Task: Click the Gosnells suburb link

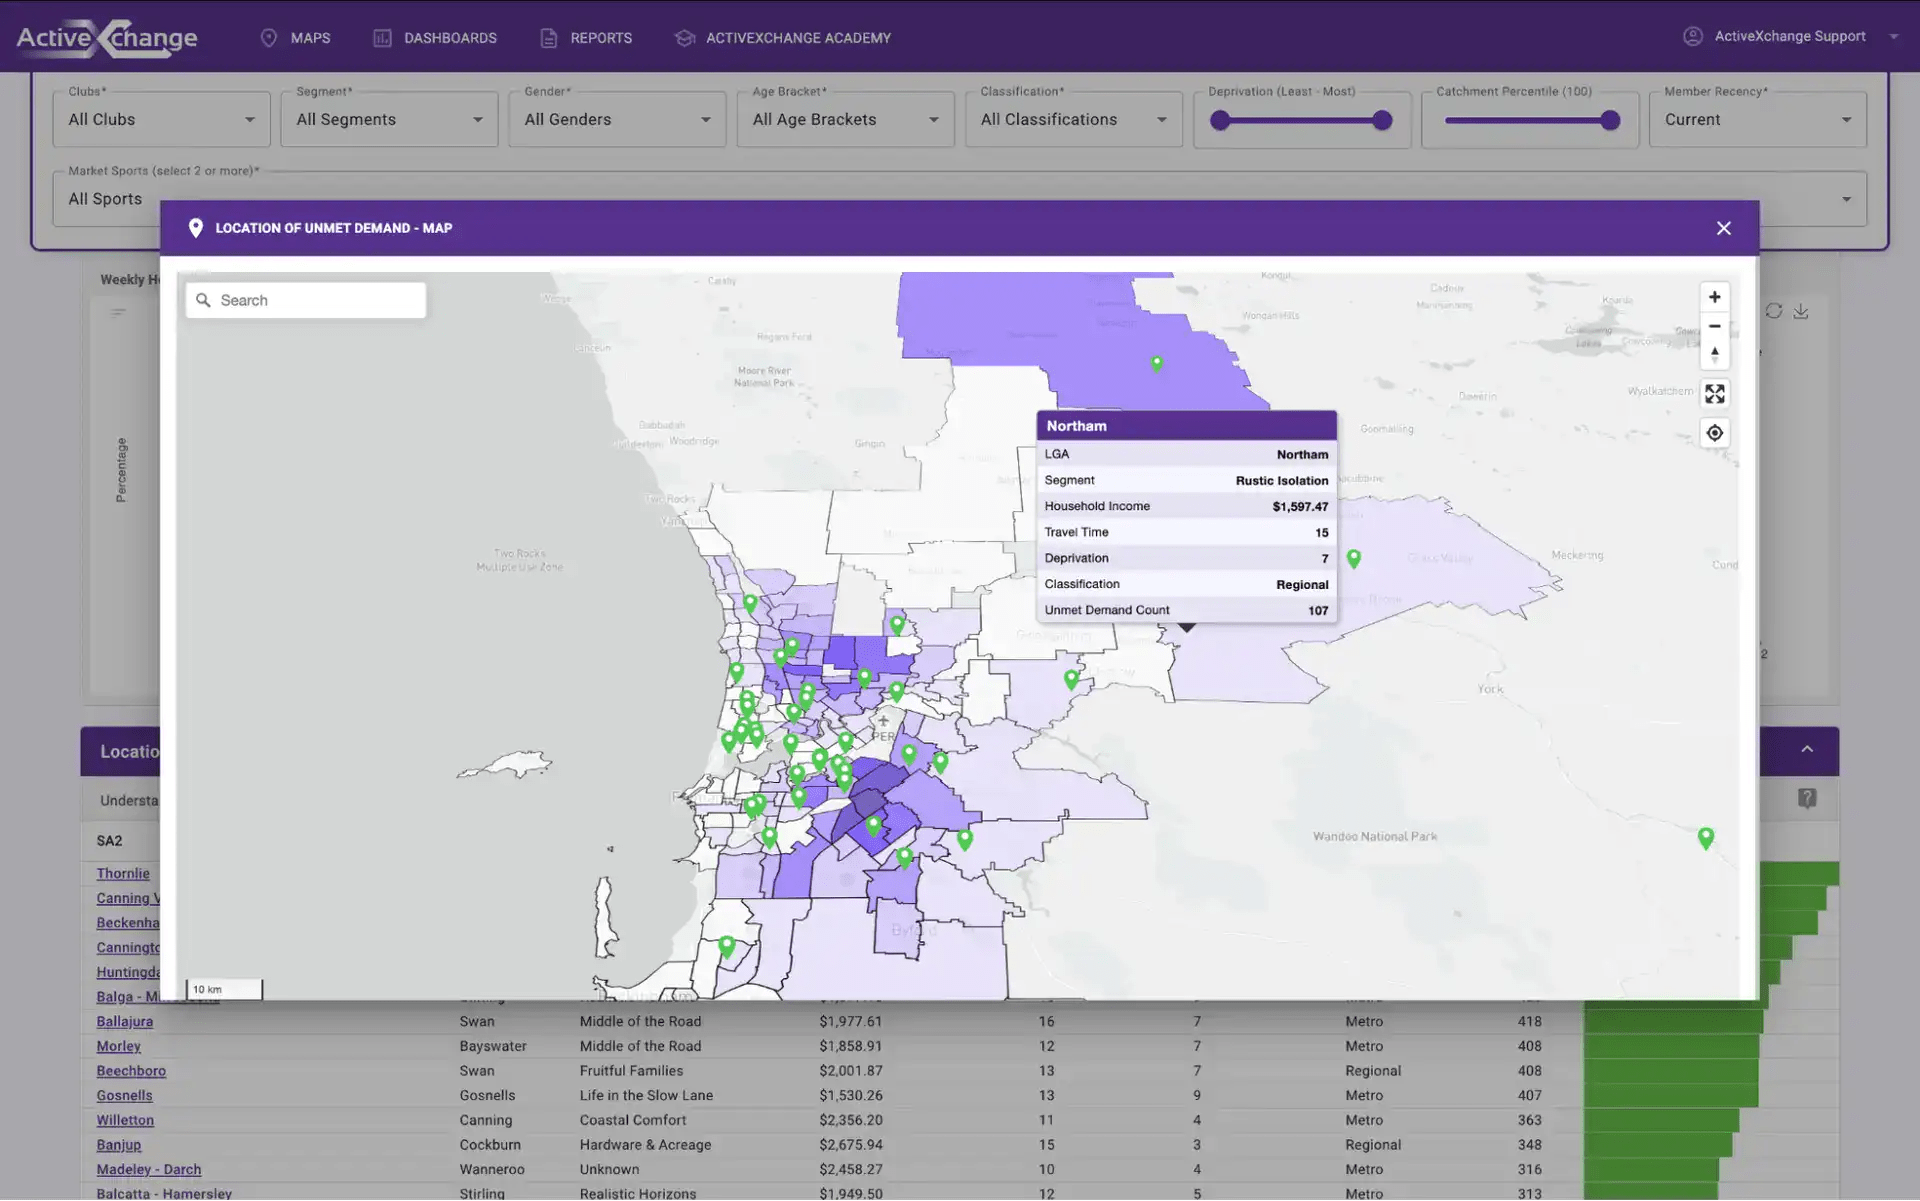Action: pos(125,1095)
